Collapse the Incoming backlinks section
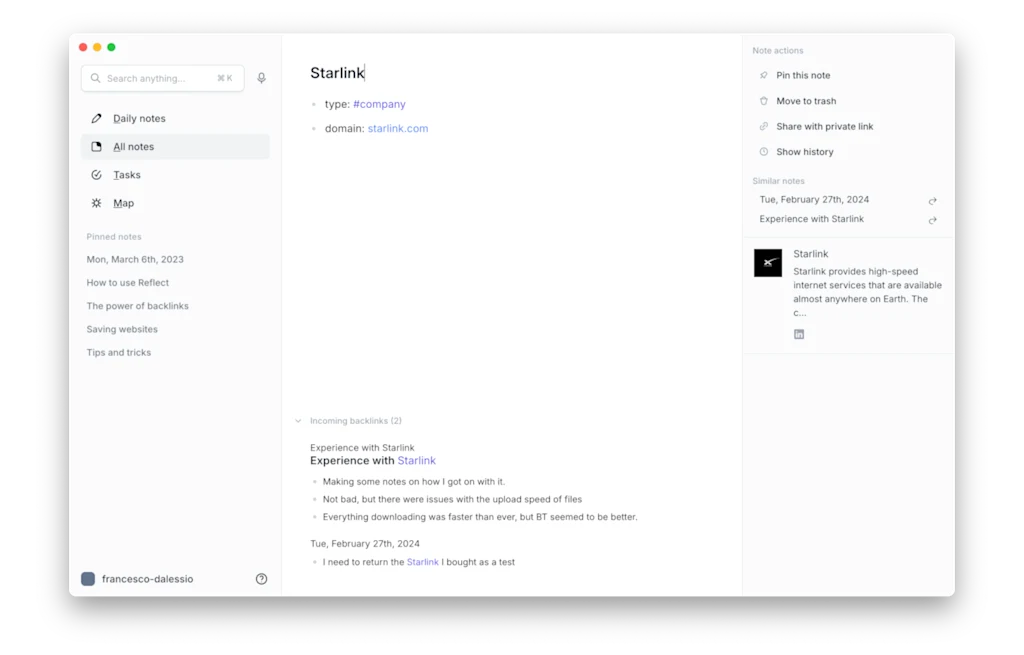The image size is (1024, 655). pos(297,421)
